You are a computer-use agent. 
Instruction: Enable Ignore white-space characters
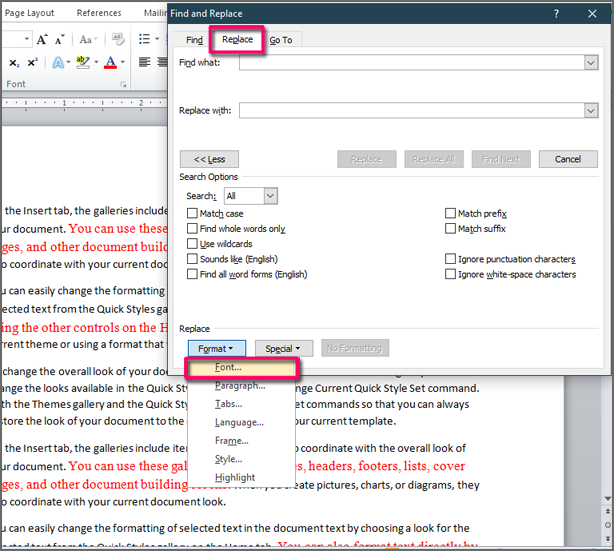pyautogui.click(x=450, y=274)
